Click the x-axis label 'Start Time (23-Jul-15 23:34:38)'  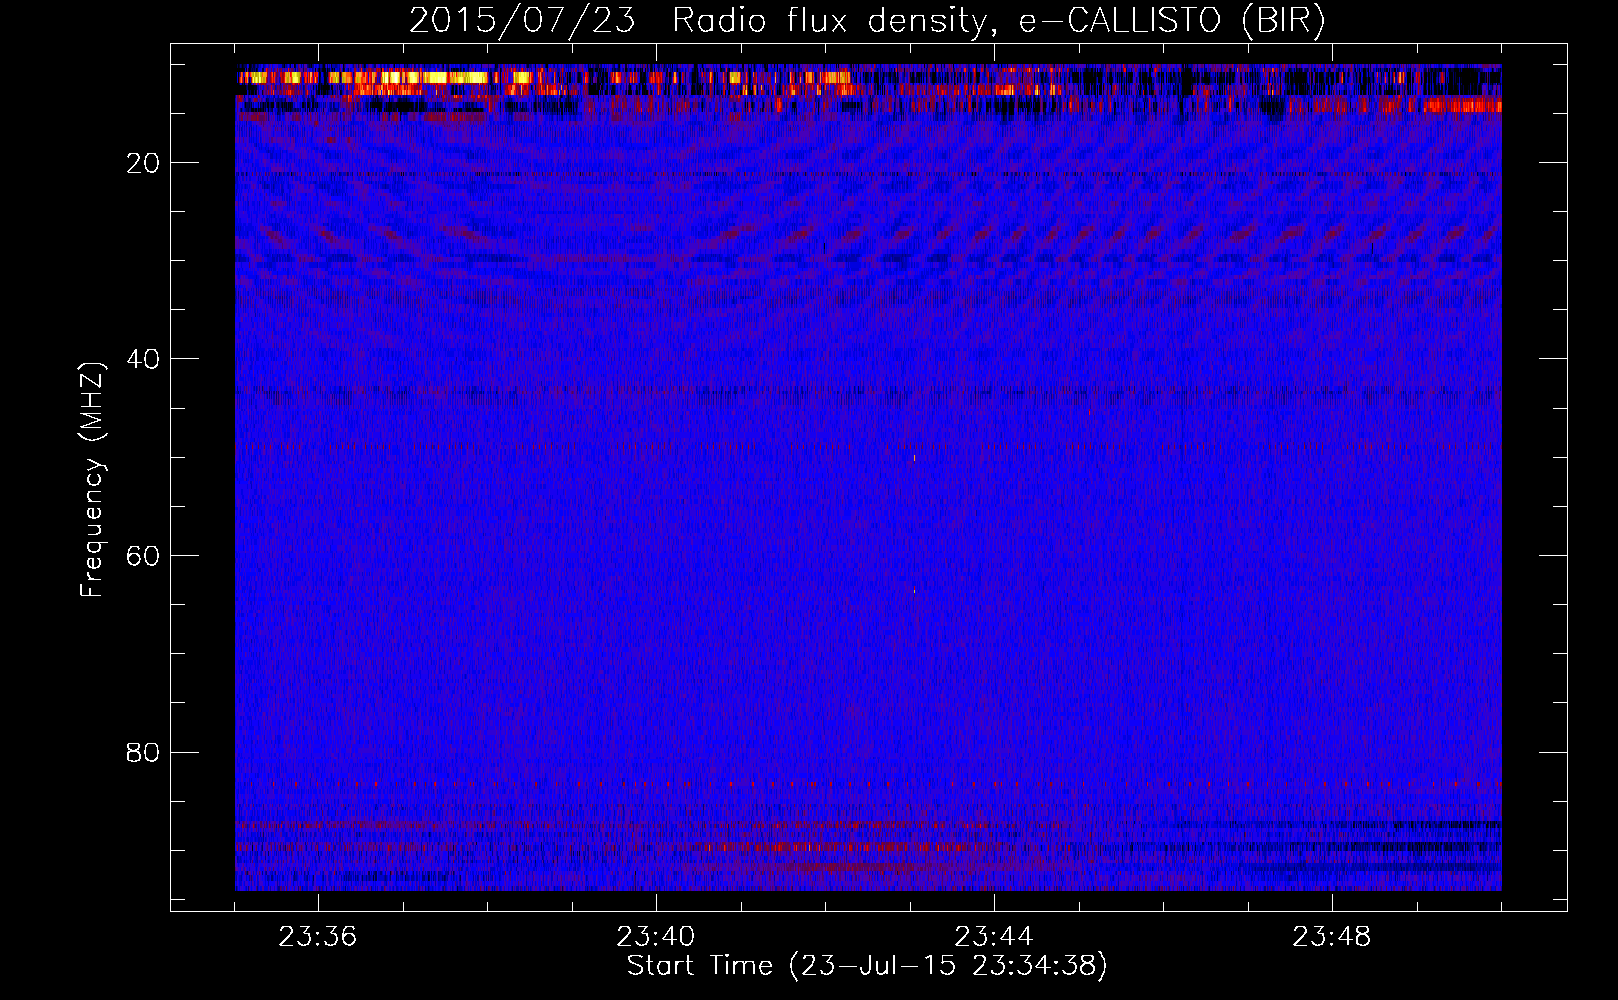[867, 966]
